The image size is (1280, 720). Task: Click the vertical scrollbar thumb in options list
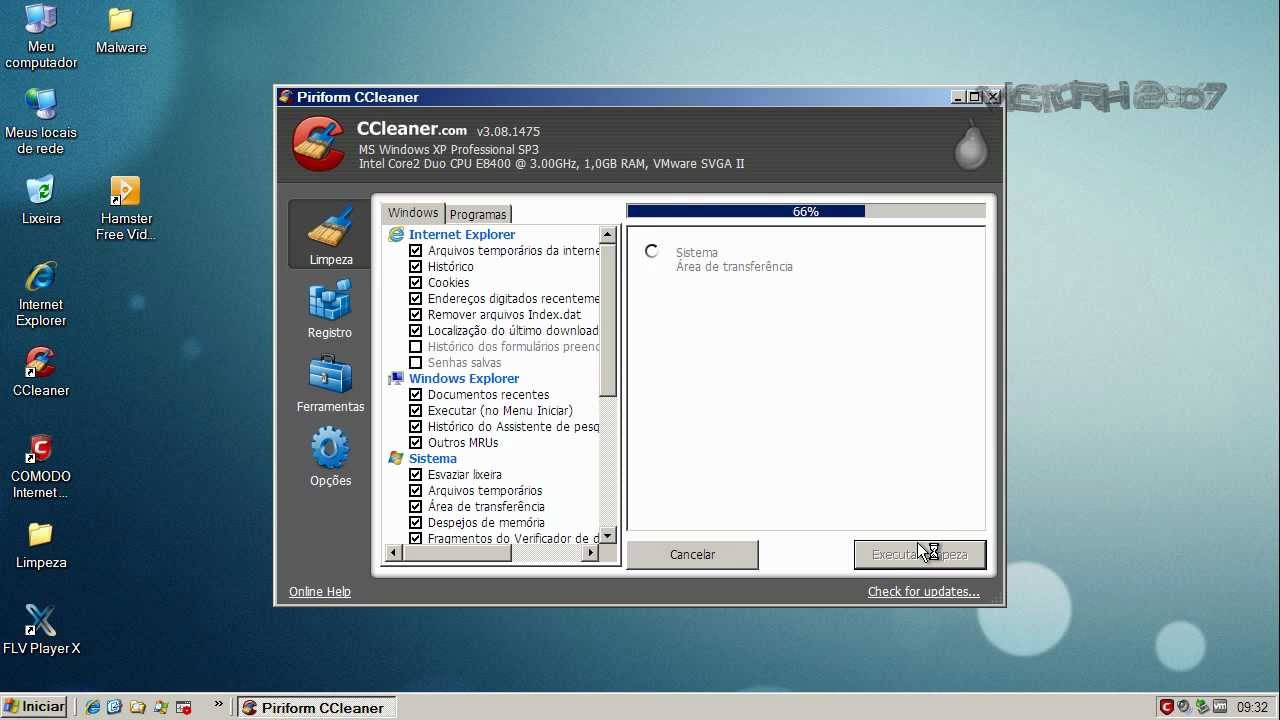point(608,320)
